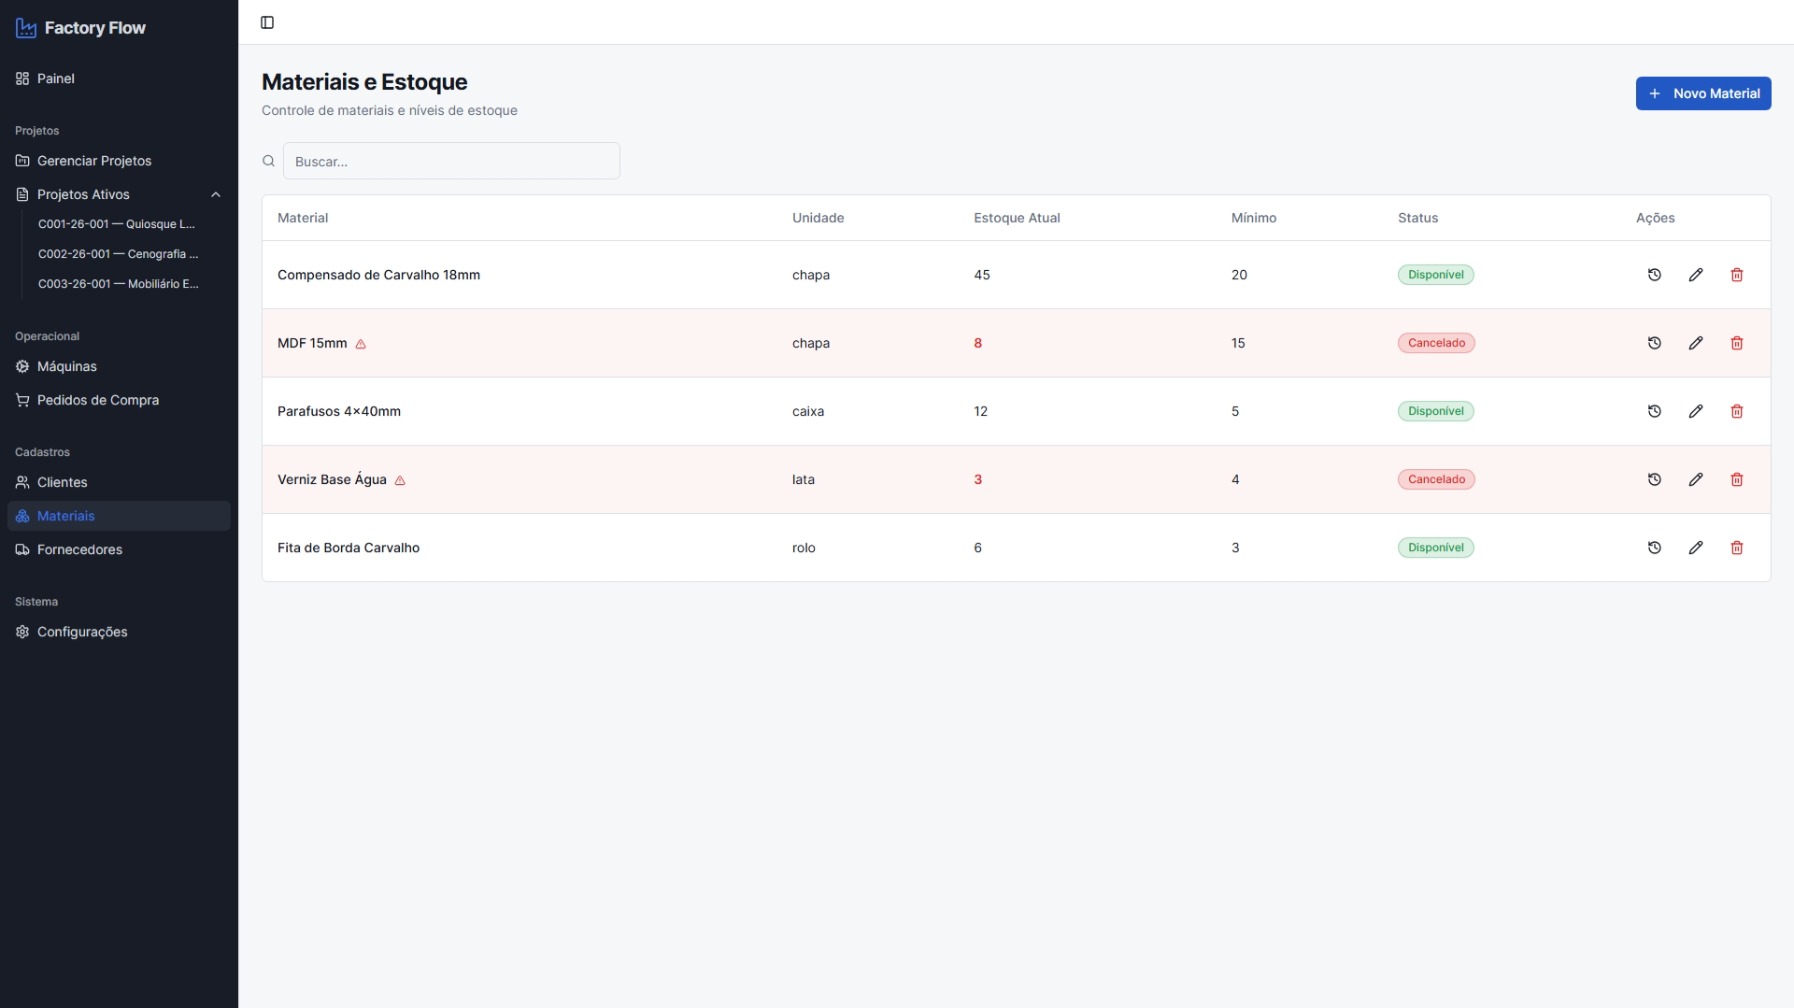Click the Cancelado status badge for MDF 15mm

click(1436, 343)
